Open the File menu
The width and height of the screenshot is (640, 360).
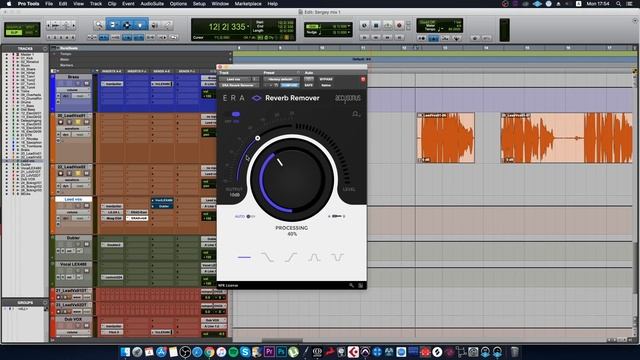pos(49,4)
